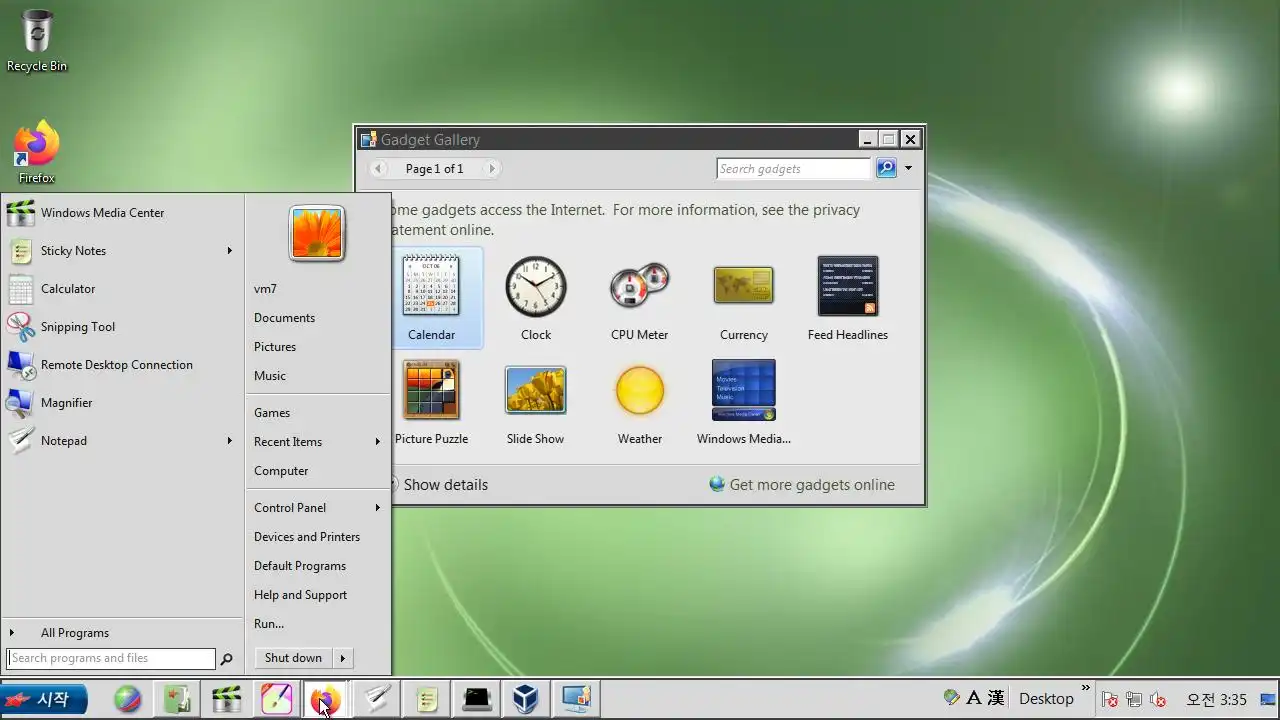Go to previous gadget page arrow
The height and width of the screenshot is (720, 1280).
pyautogui.click(x=379, y=169)
